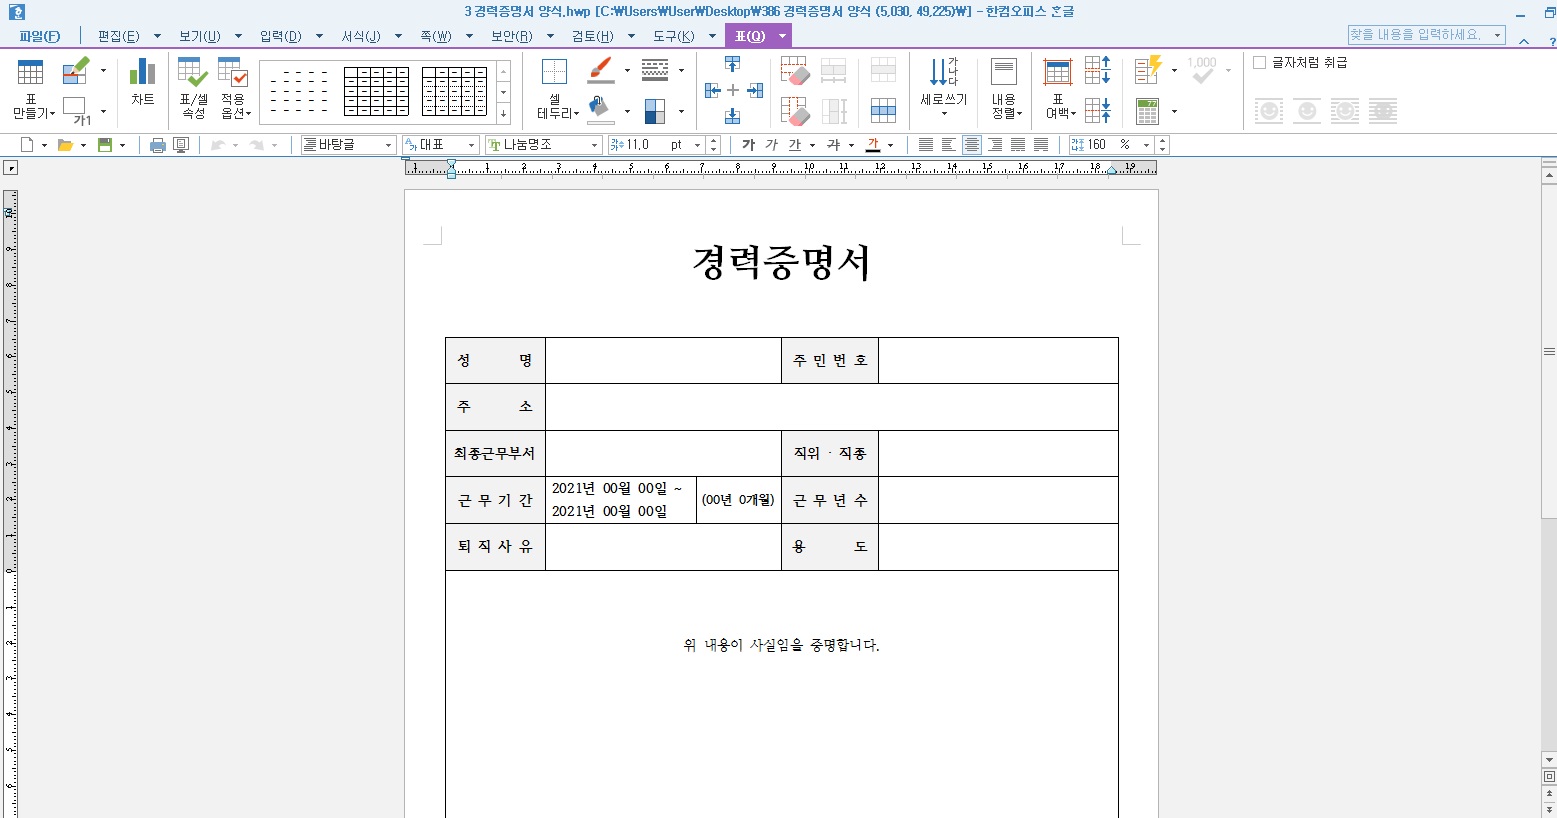Viewport: 1557px width, 818px height.
Task: Apply the full grid table style thumbnail
Action: tap(376, 91)
